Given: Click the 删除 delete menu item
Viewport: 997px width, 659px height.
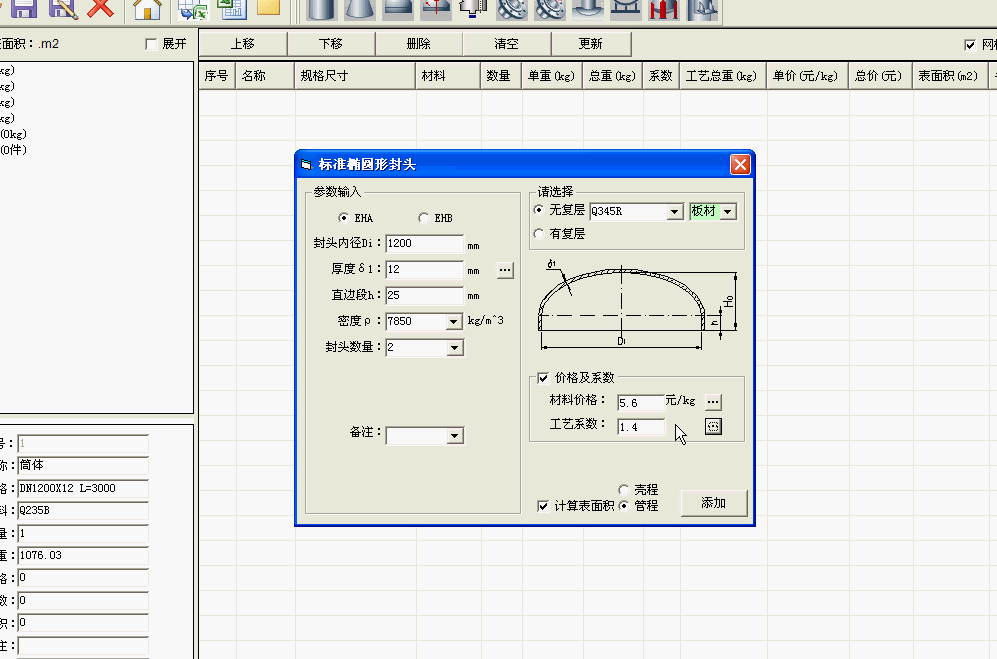Looking at the screenshot, I should tap(420, 43).
